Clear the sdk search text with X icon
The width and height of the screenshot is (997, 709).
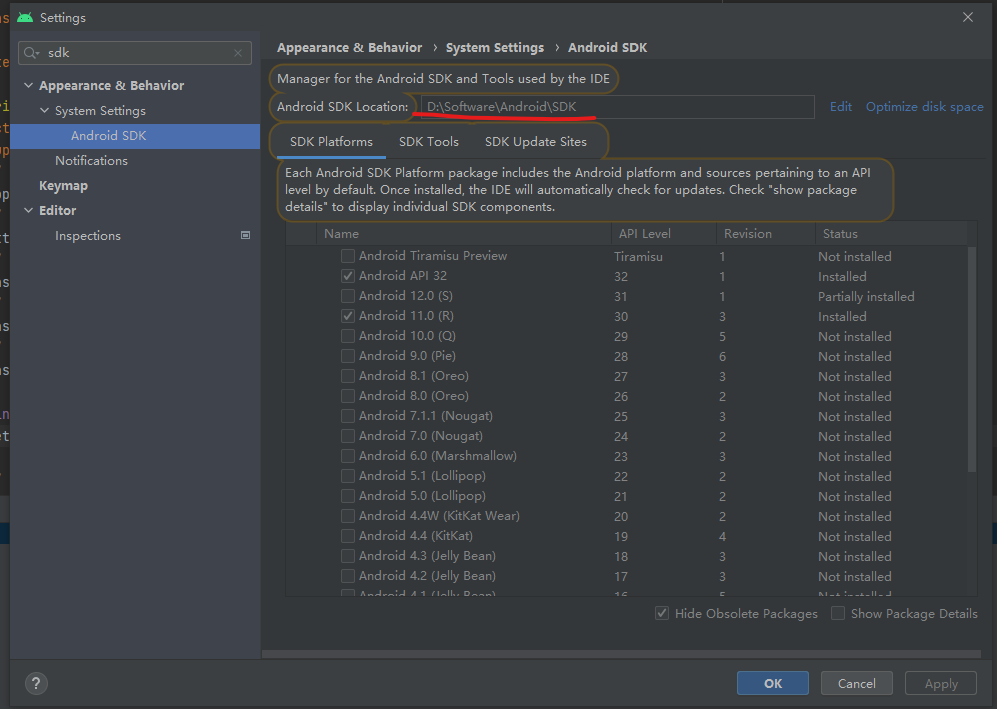pyautogui.click(x=238, y=53)
